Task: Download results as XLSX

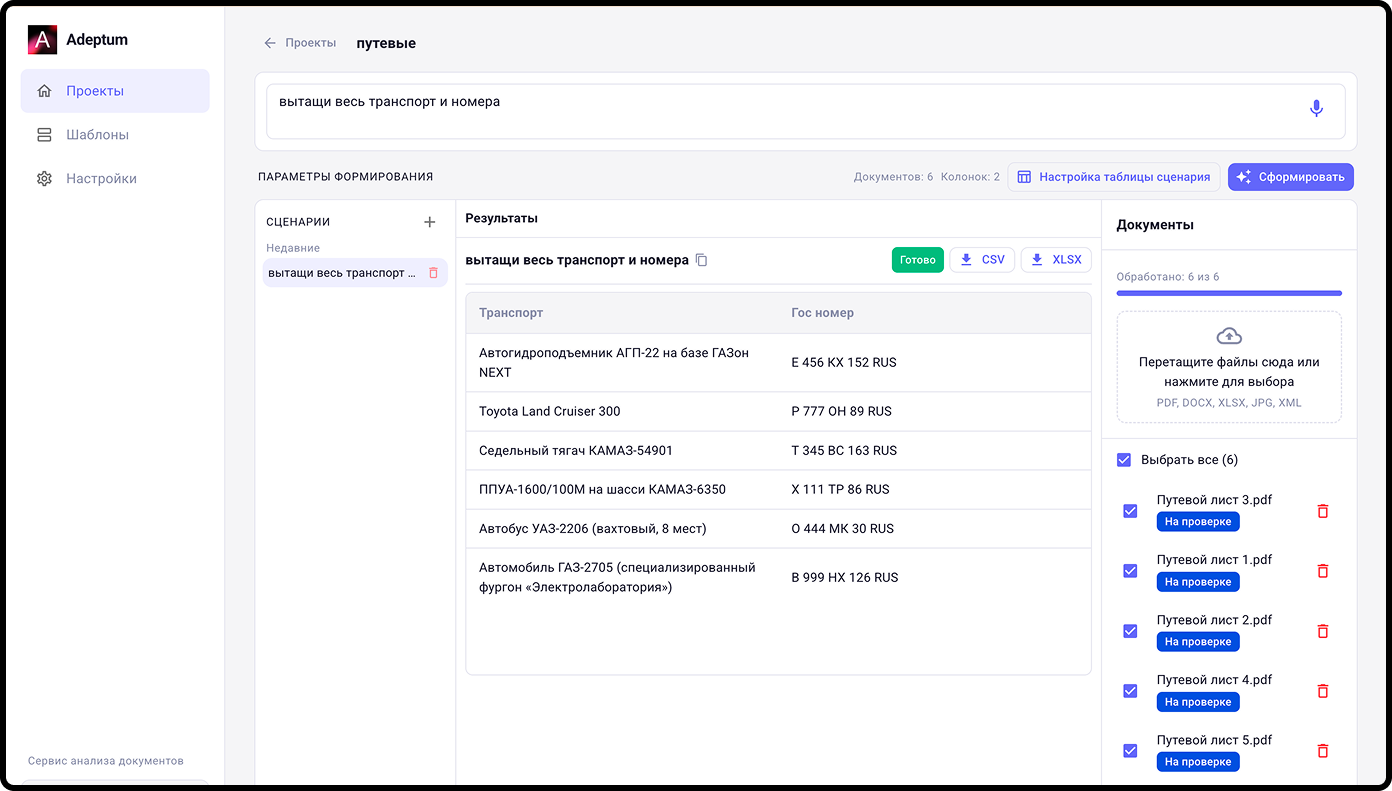Action: (x=1056, y=260)
